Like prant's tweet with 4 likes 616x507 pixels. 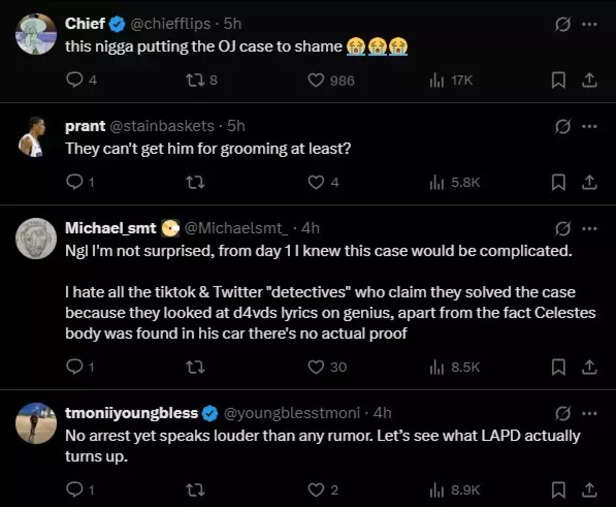click(316, 182)
